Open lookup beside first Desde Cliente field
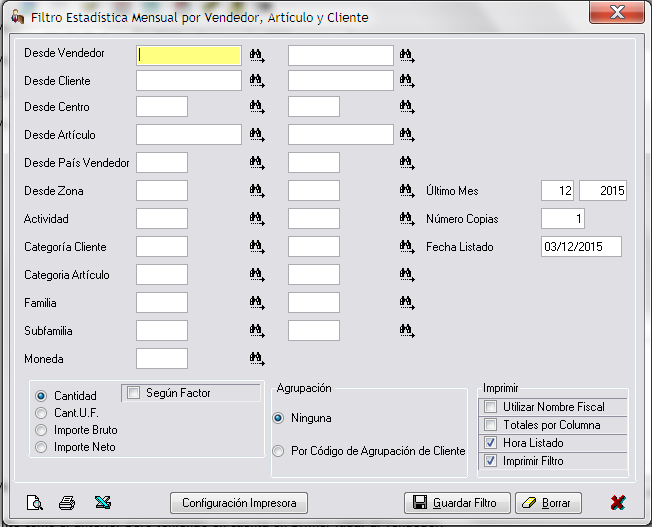Image resolution: width=652 pixels, height=527 pixels. point(257,81)
